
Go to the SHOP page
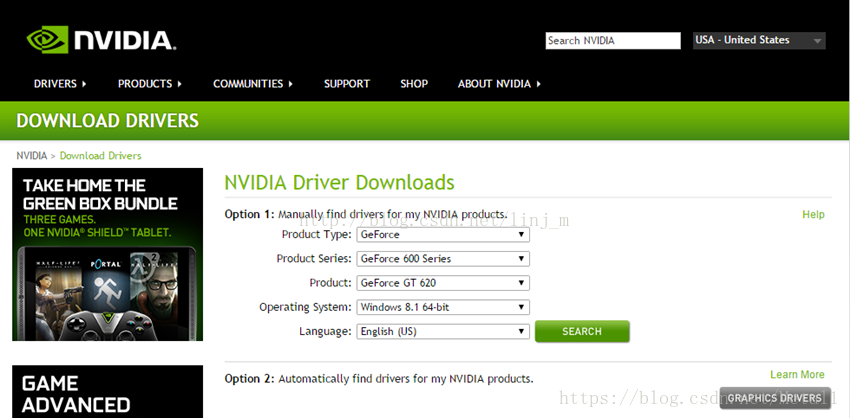[x=414, y=83]
